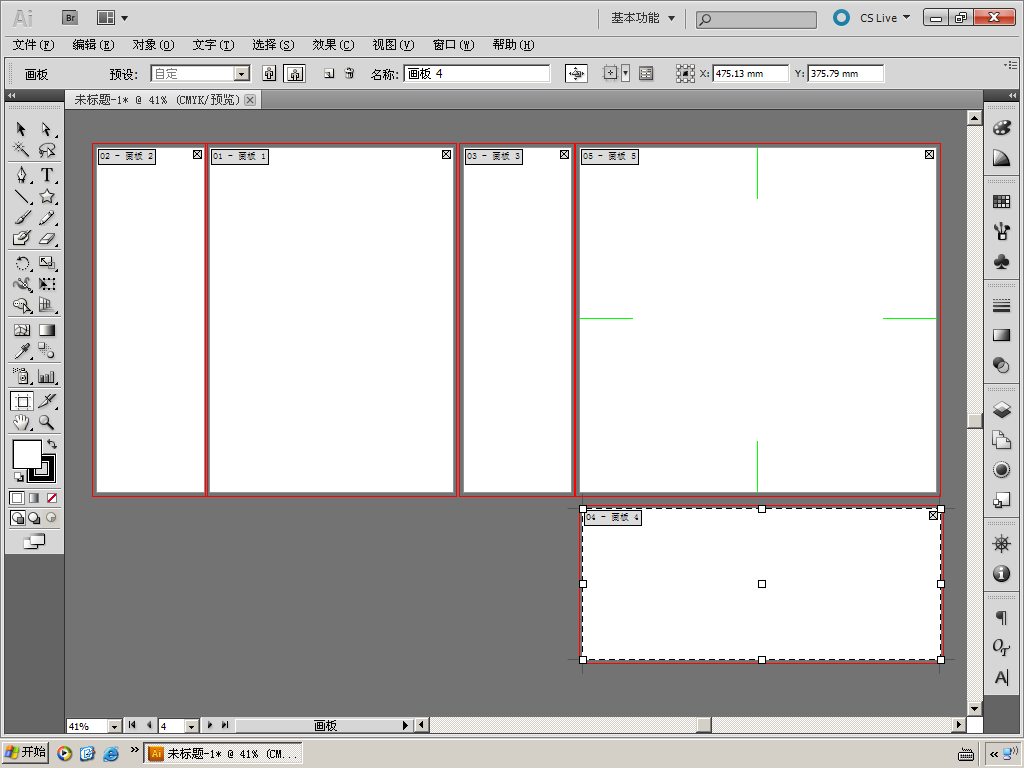Select the Pen tool
This screenshot has height=768, width=1024.
tap(21, 175)
